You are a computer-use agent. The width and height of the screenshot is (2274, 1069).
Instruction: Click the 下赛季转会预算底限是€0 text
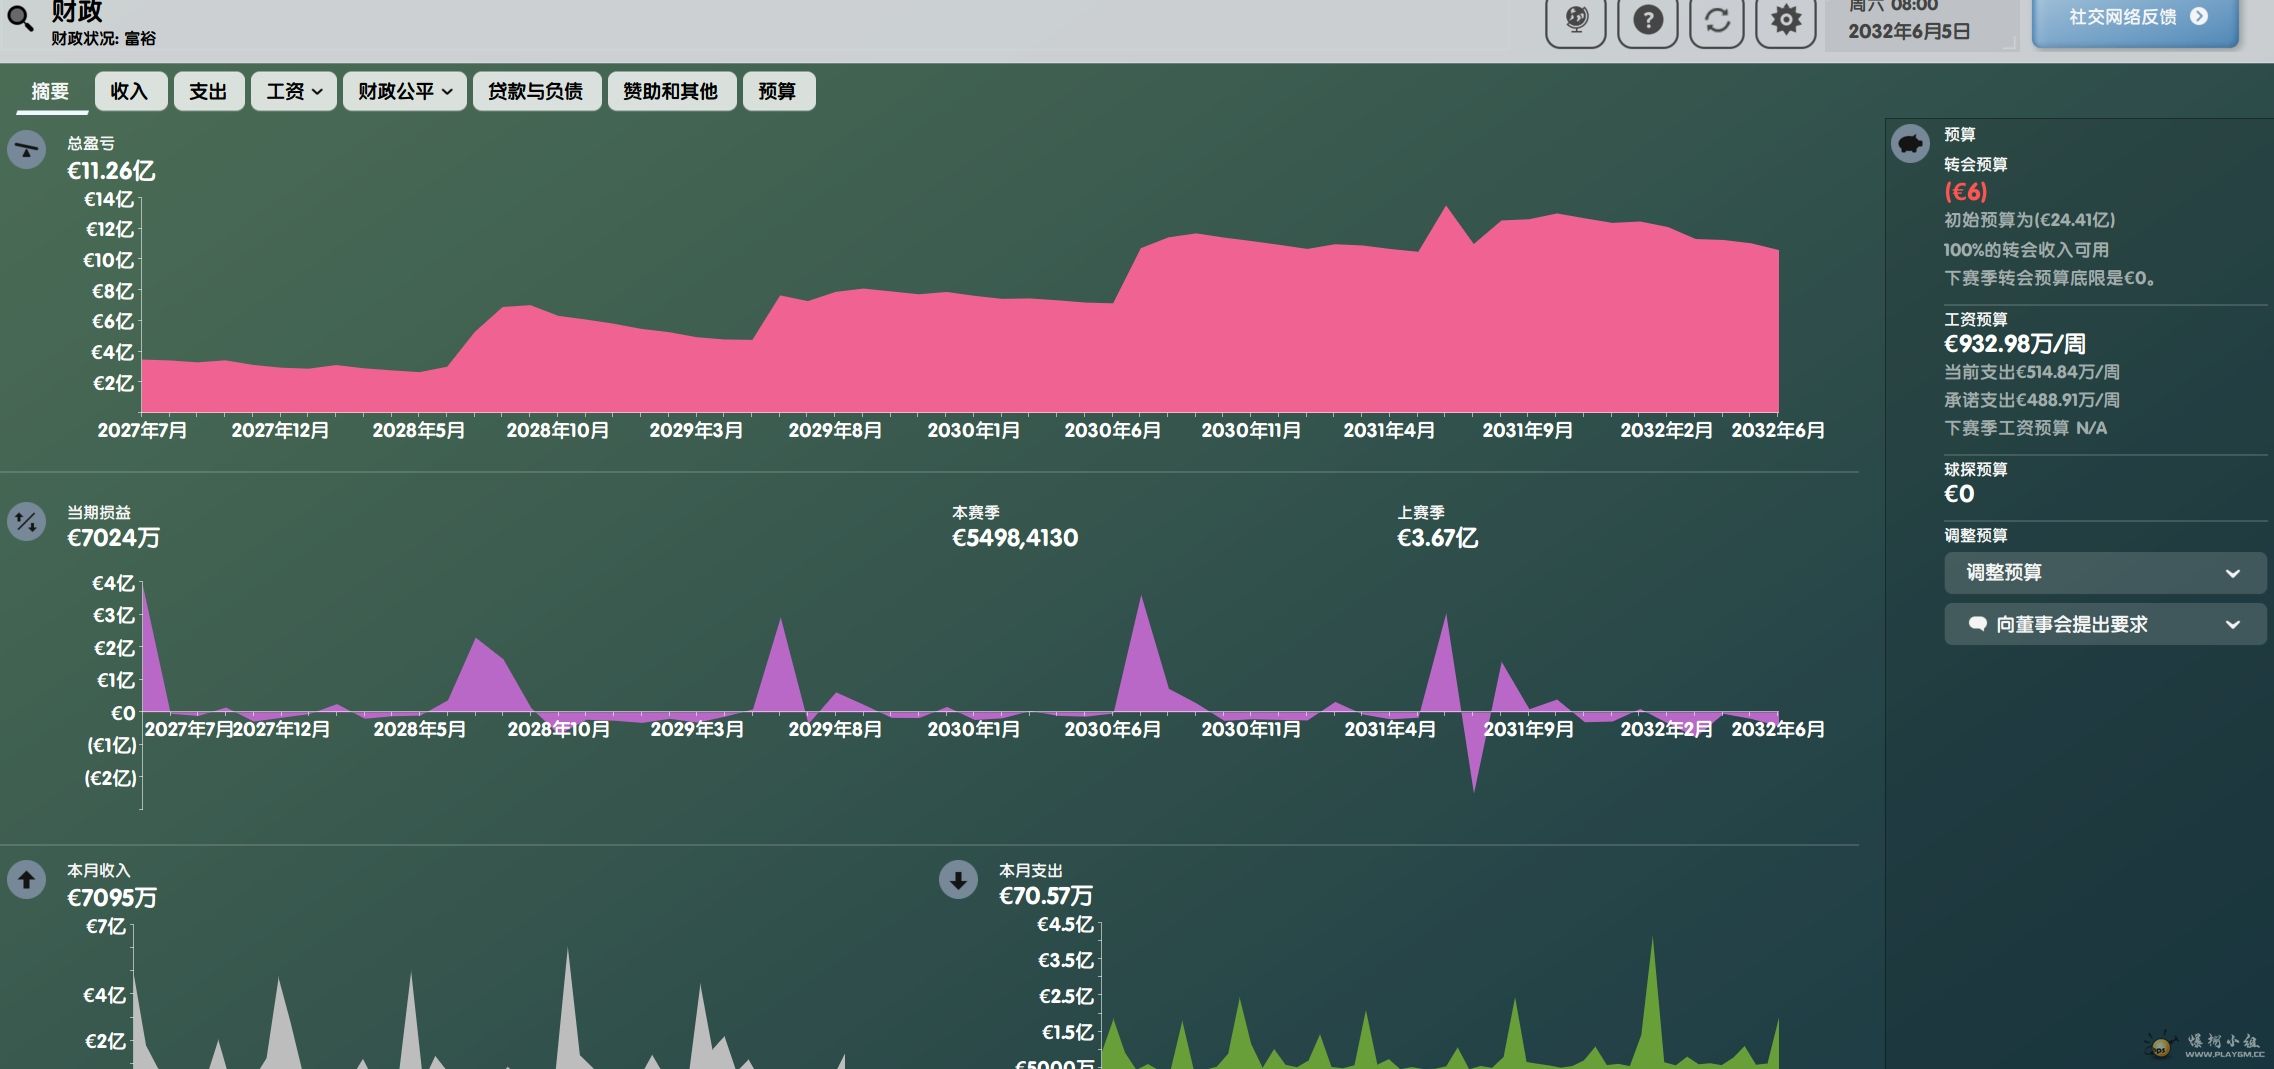click(2049, 278)
